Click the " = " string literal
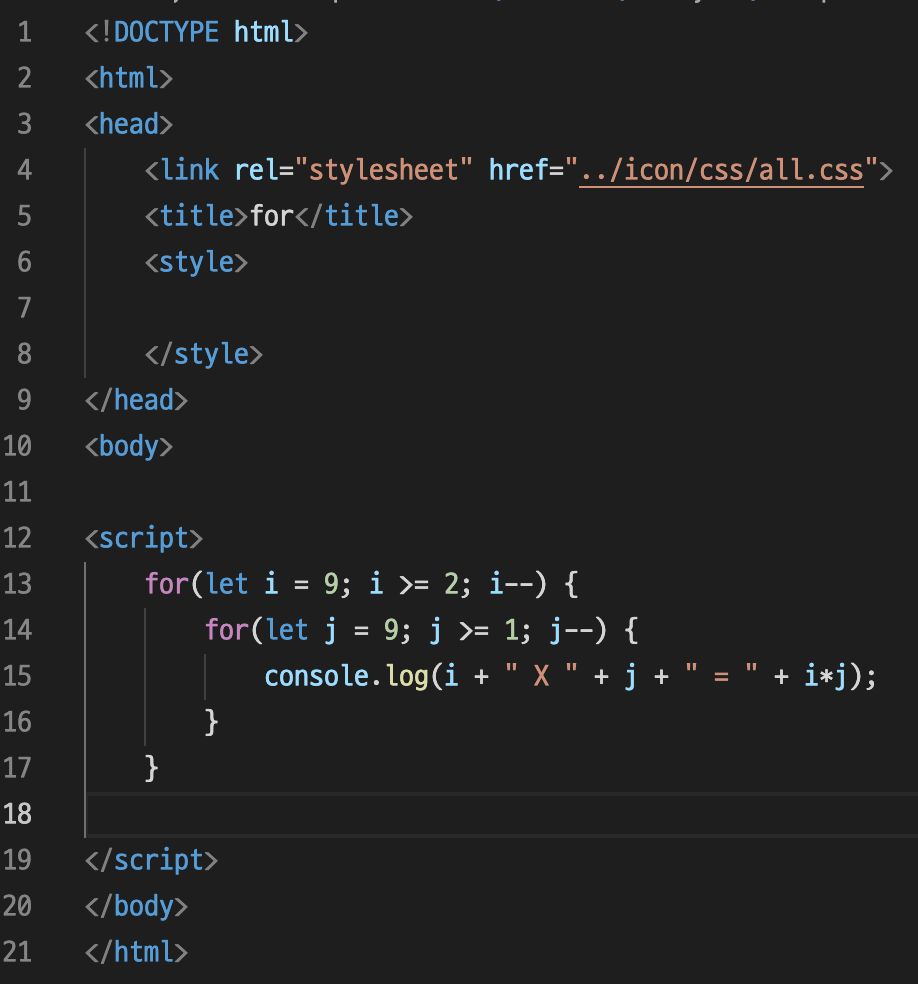The width and height of the screenshot is (918, 984). [x=721, y=676]
